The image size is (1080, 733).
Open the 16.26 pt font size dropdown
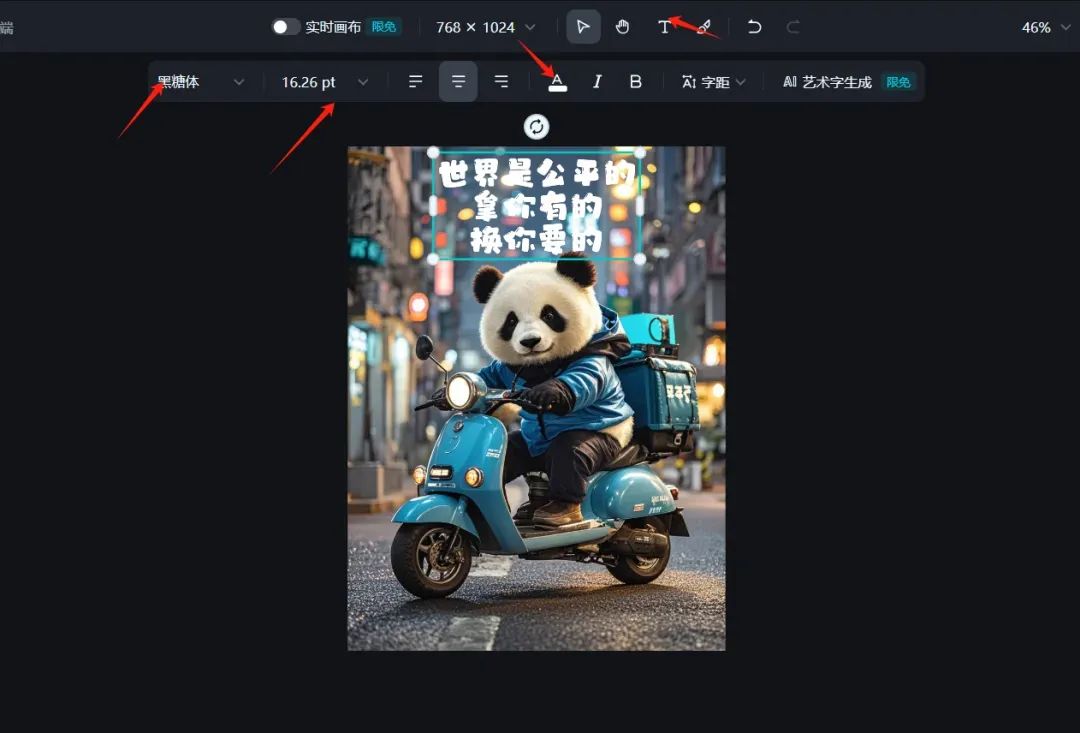[324, 82]
